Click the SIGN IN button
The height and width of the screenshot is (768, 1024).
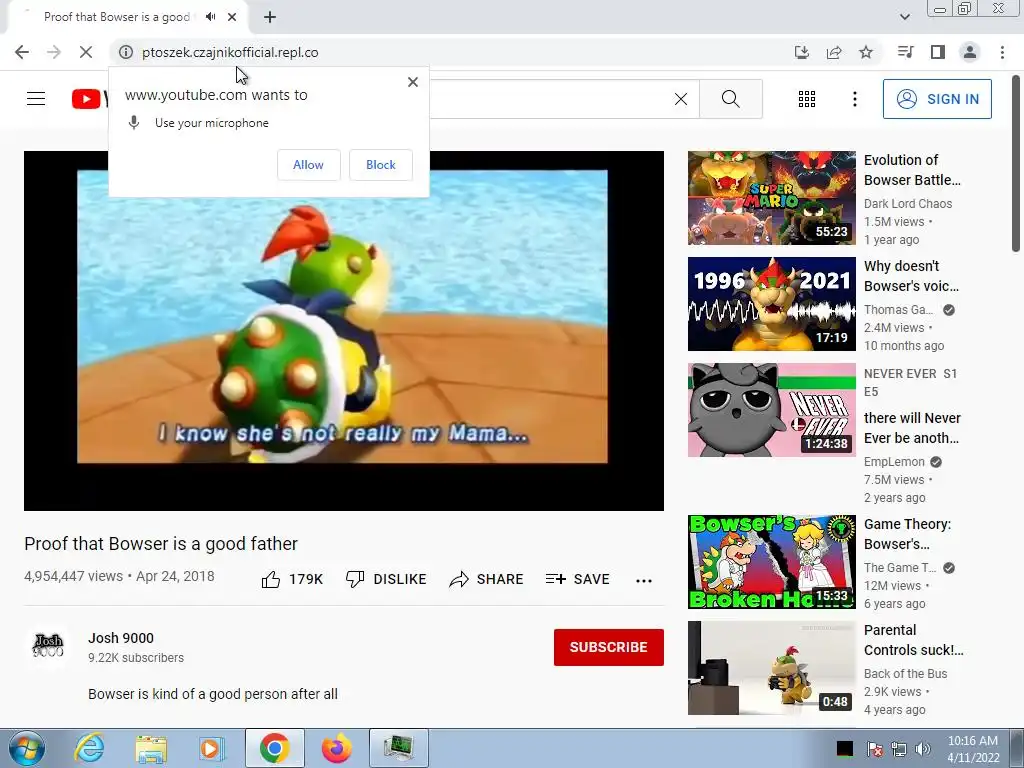click(x=936, y=99)
